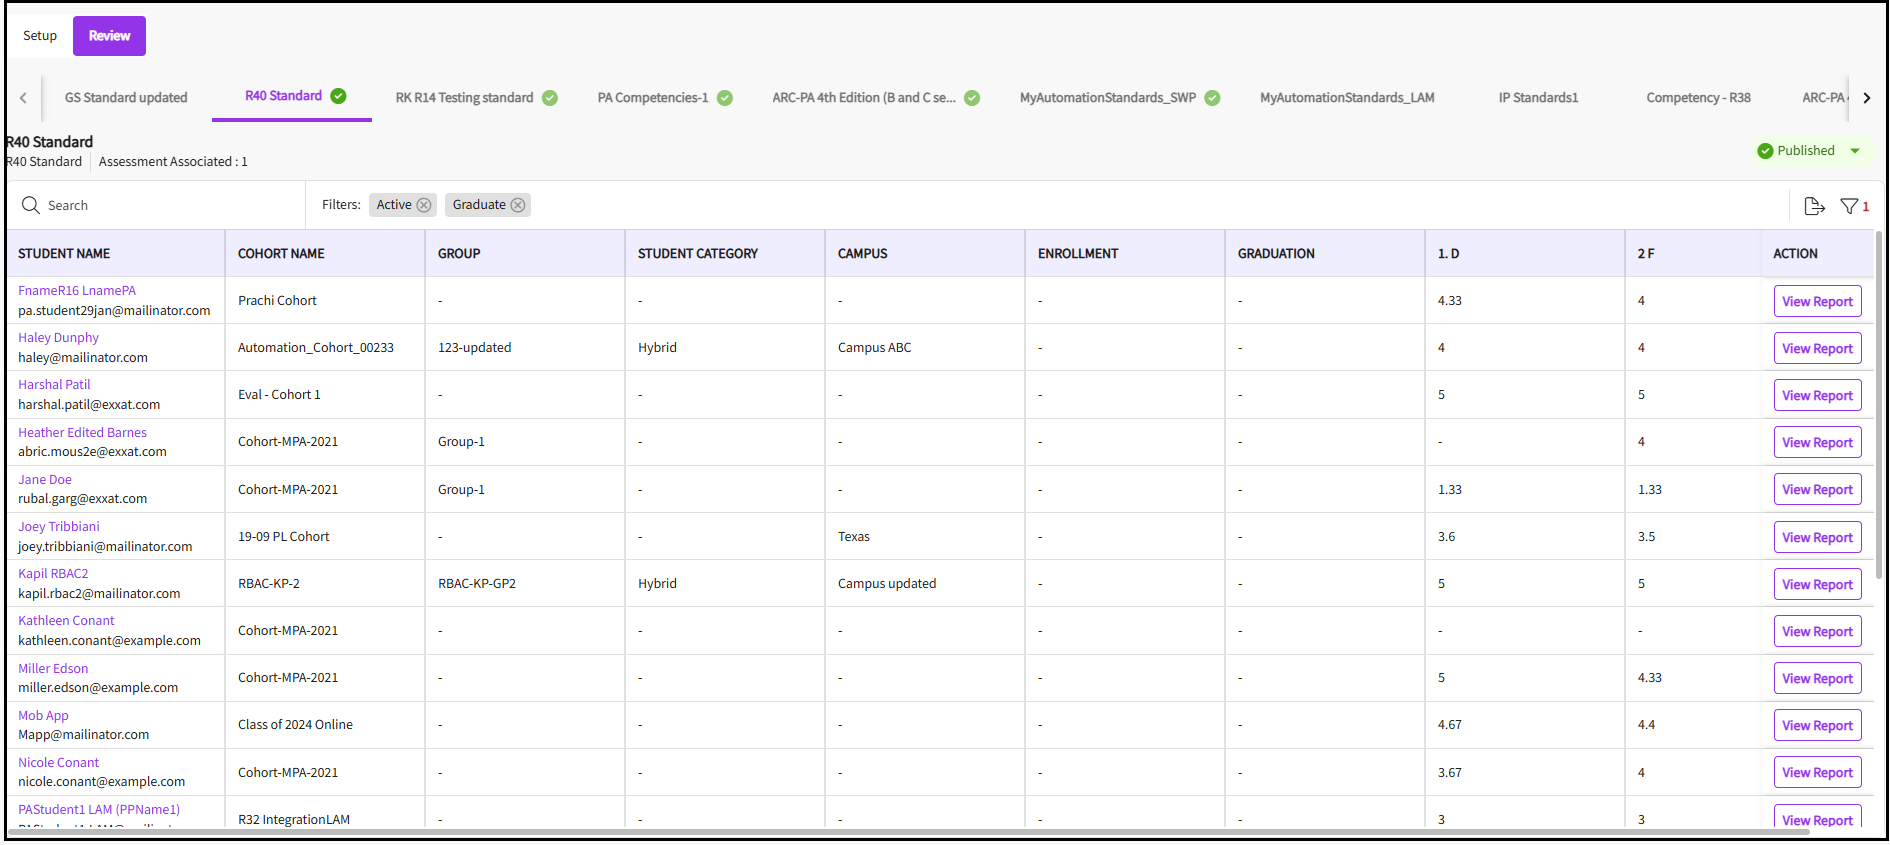Click the Student Name column header
Viewport: 1890px width, 845px height.
click(64, 254)
